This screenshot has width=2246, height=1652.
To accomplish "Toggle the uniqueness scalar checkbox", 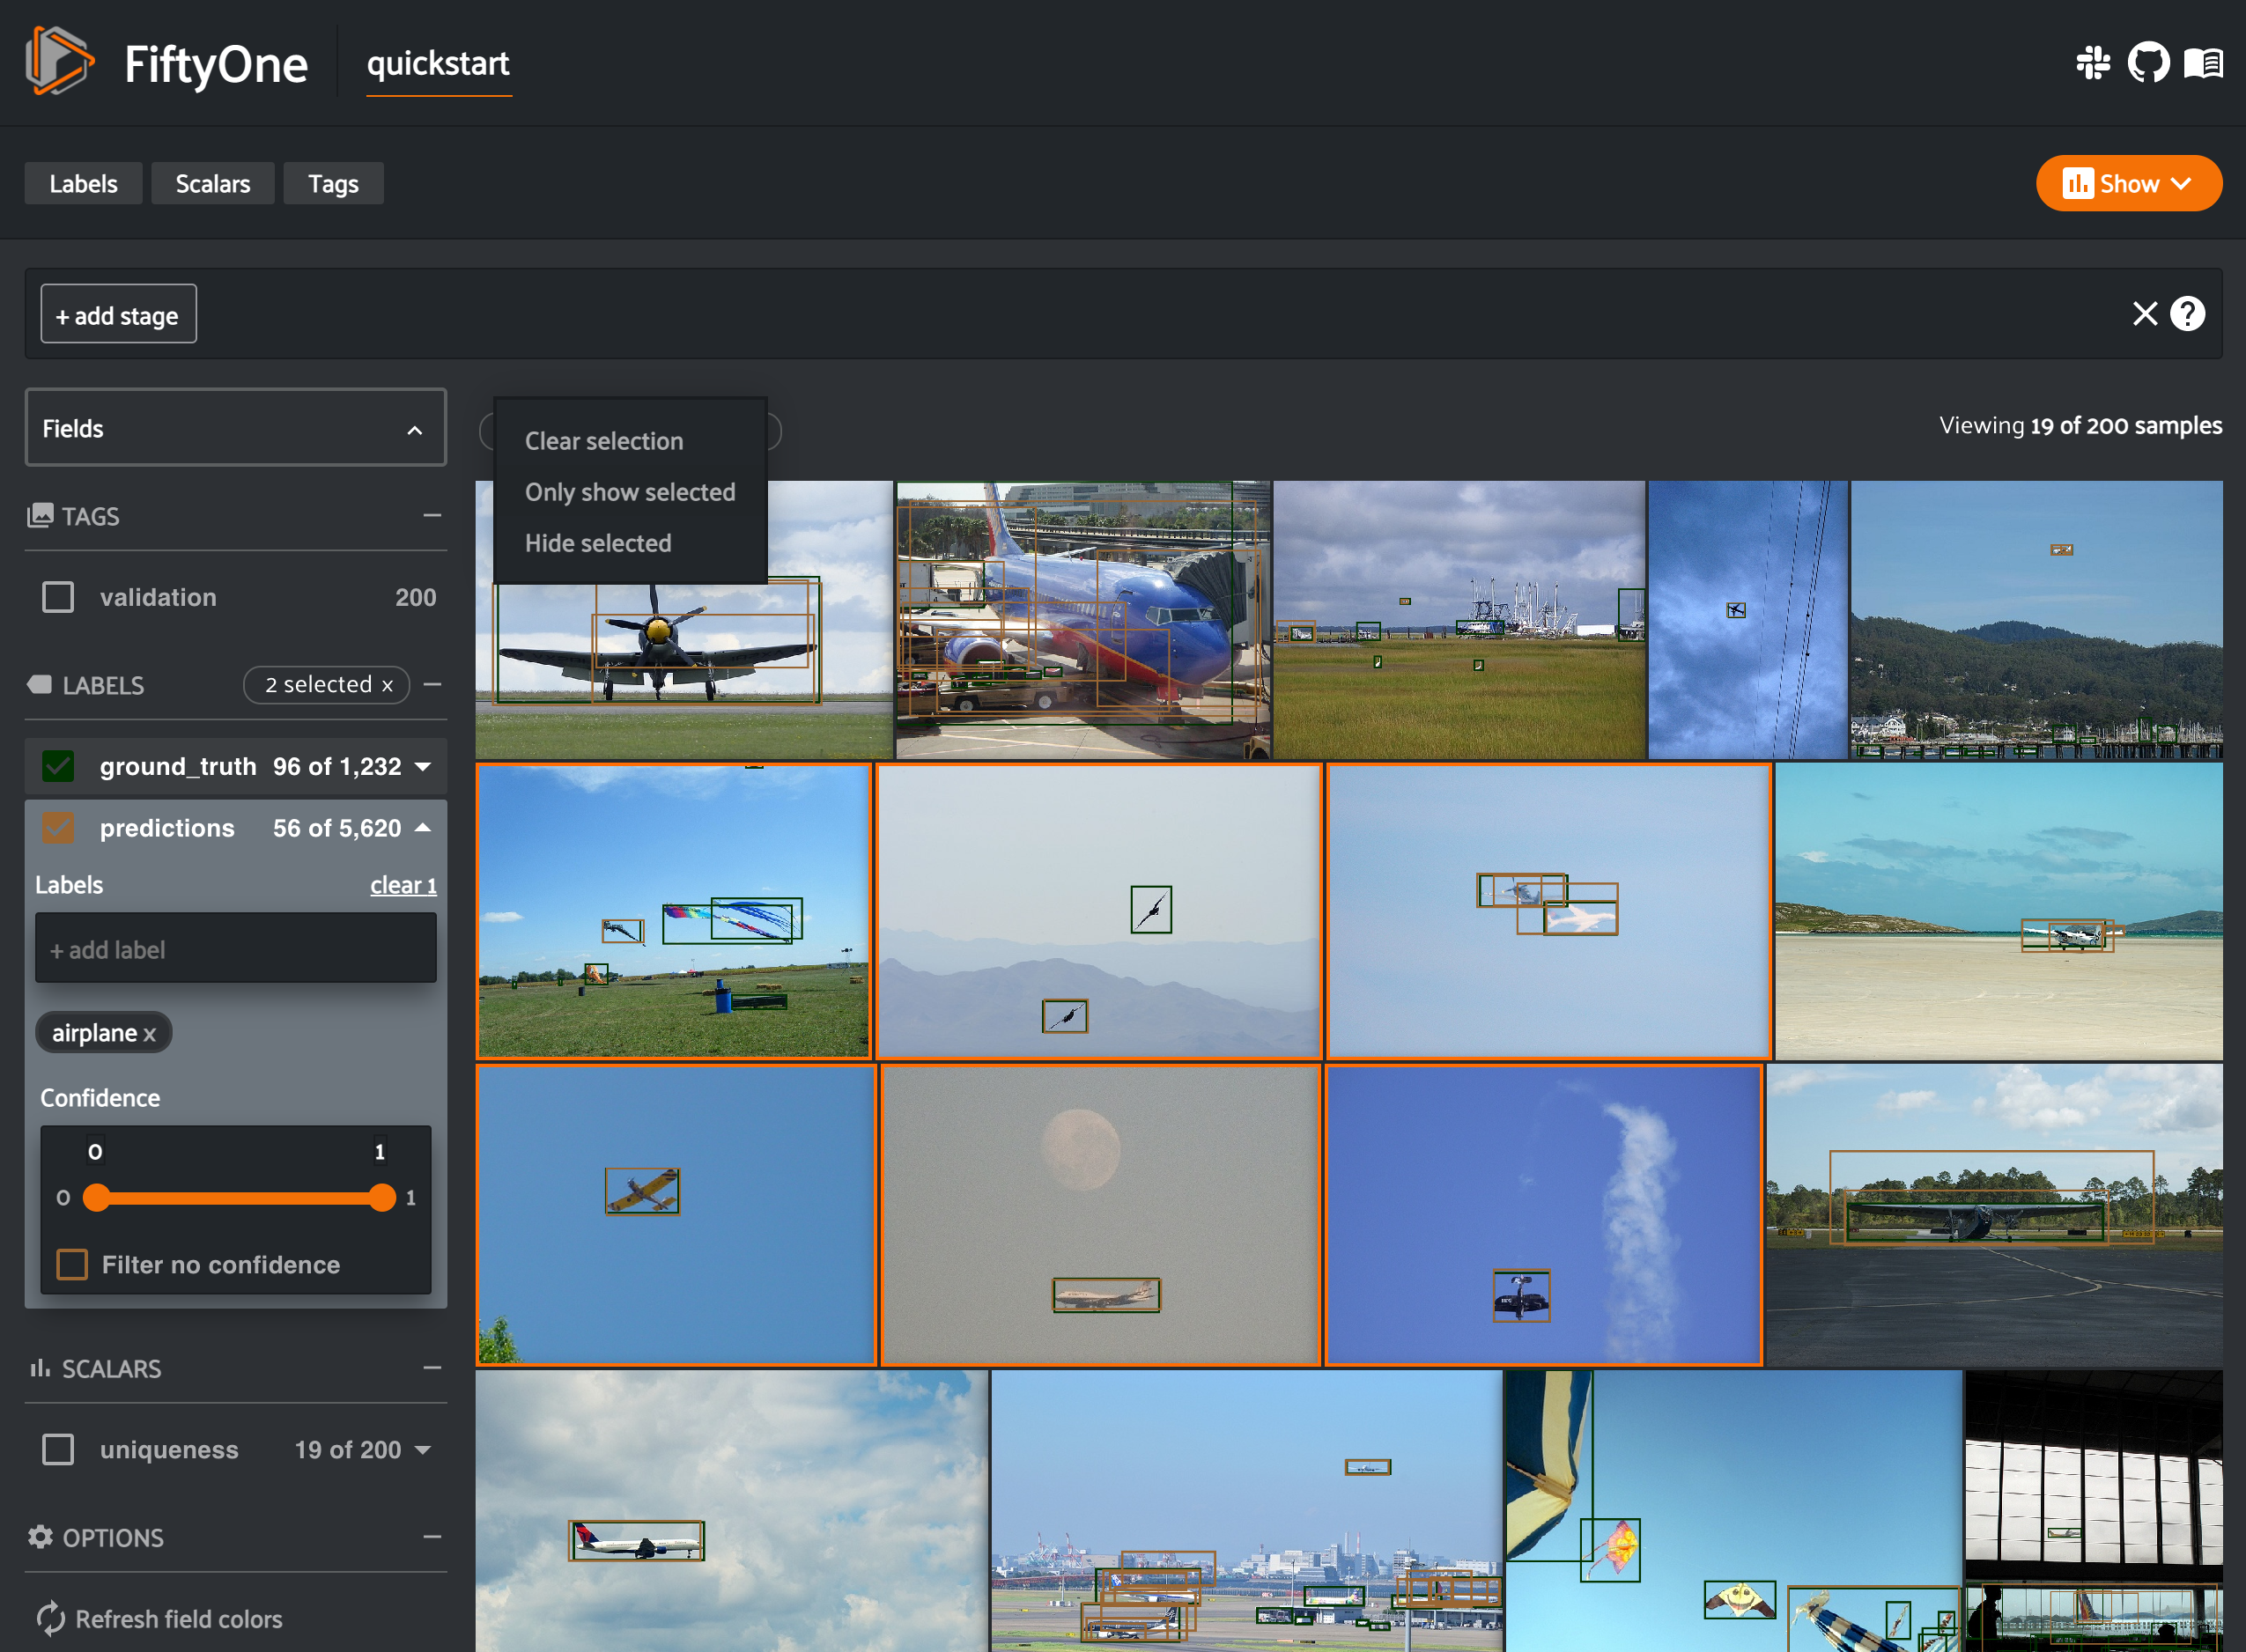I will (x=58, y=1449).
